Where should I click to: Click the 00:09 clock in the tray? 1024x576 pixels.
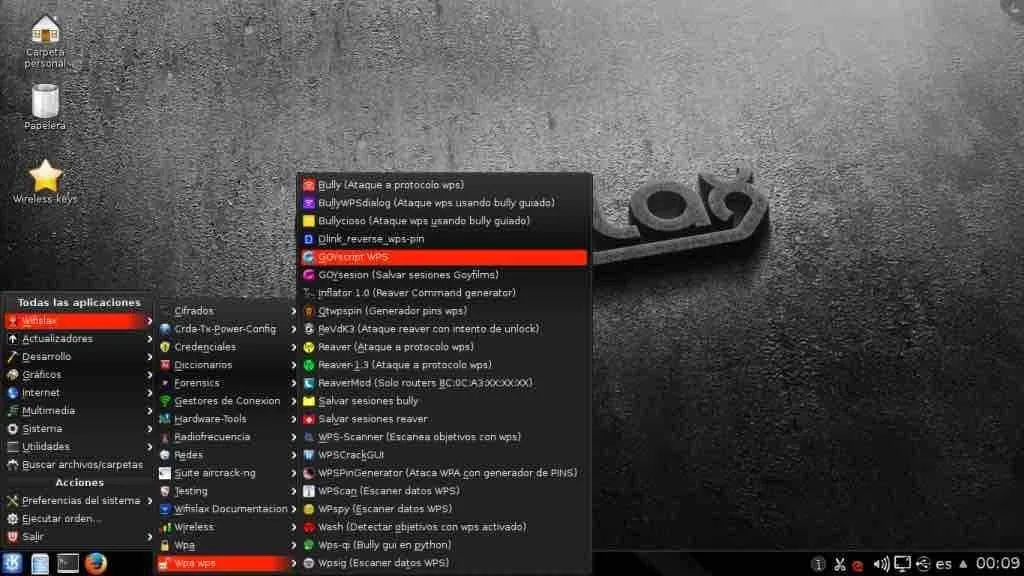(997, 563)
